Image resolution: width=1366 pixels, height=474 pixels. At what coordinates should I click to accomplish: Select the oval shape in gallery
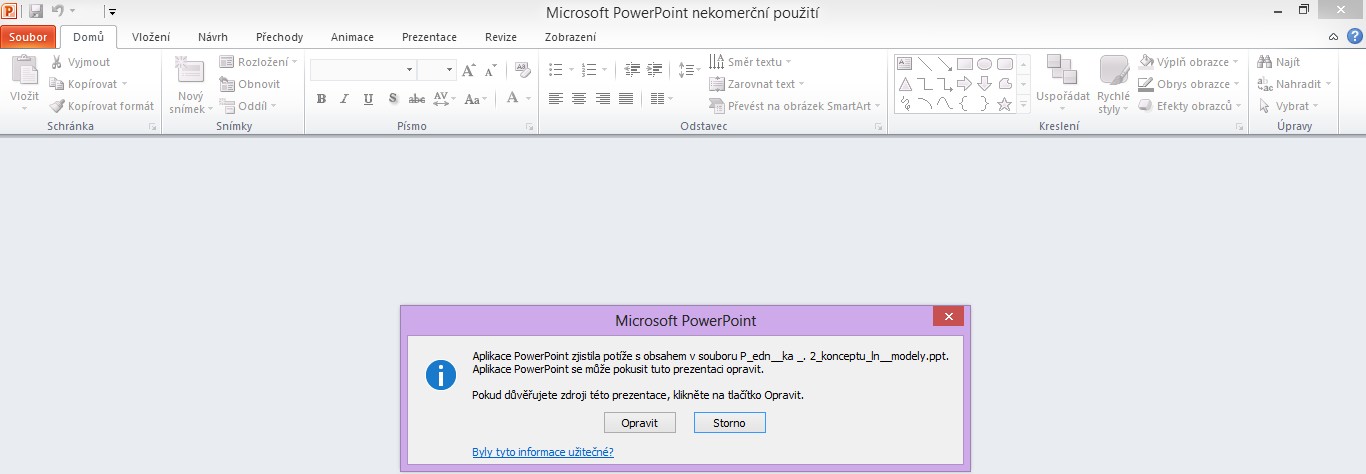985,64
